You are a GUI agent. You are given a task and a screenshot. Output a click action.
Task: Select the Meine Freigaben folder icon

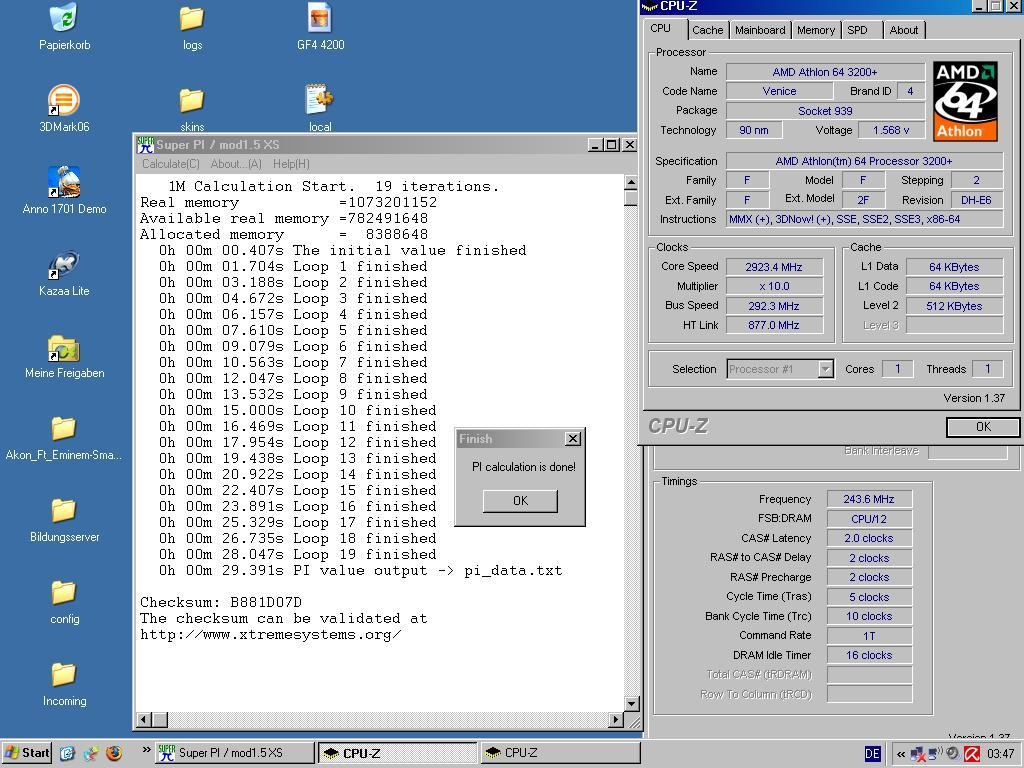pyautogui.click(x=64, y=347)
